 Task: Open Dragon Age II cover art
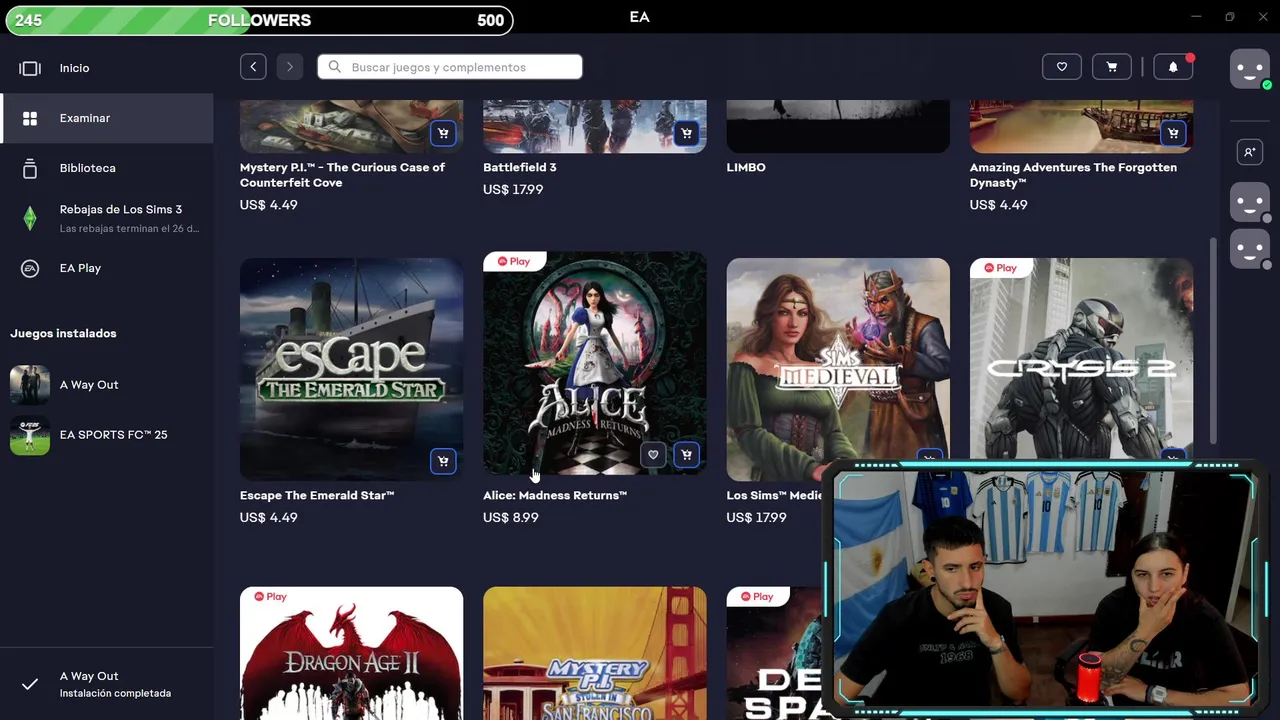coord(351,653)
